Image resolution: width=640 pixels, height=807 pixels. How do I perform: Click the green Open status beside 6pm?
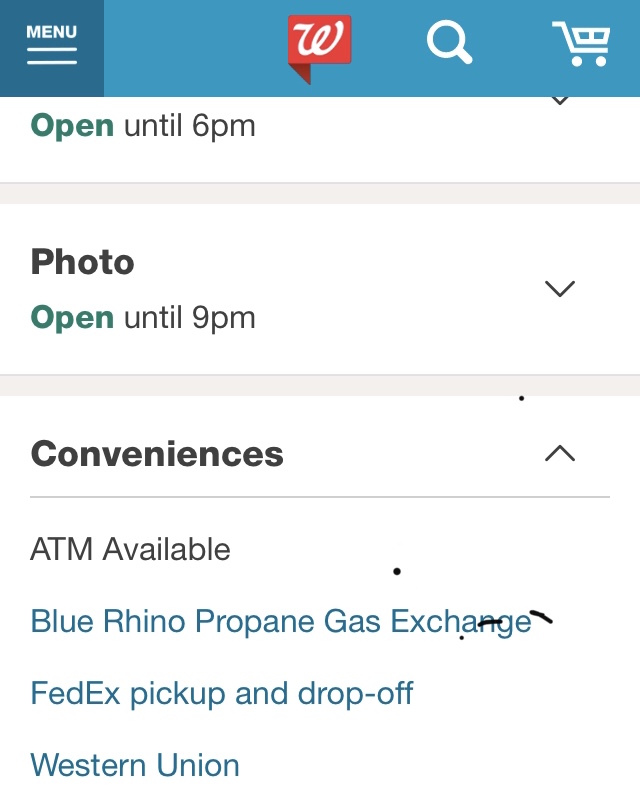72,126
